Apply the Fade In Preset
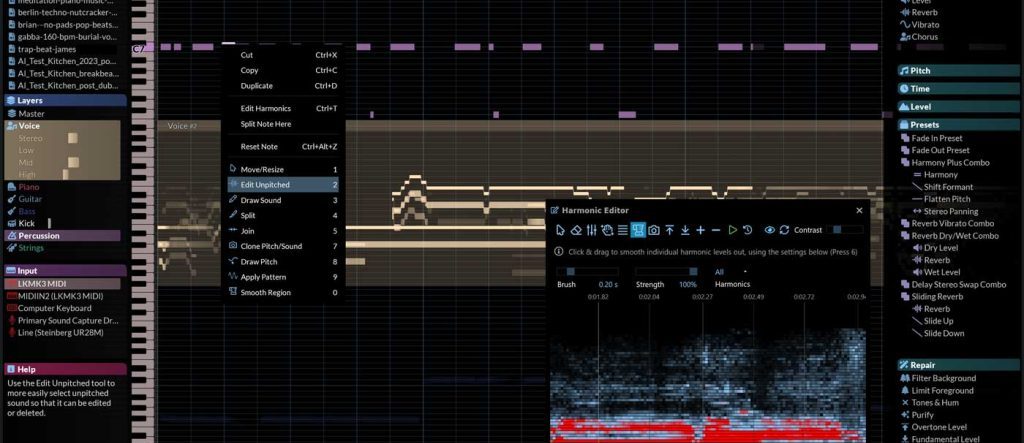Image resolution: width=1024 pixels, height=443 pixels. coord(936,139)
